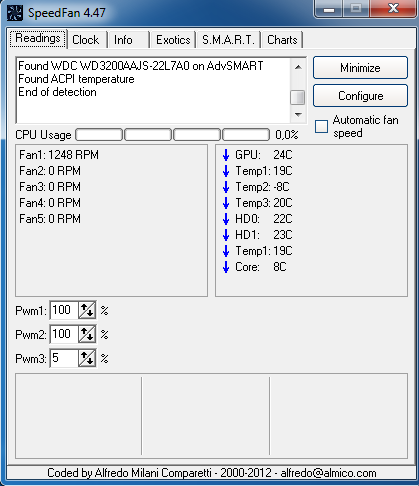The height and width of the screenshot is (486, 419).
Task: Click the Fan3: 0 RPM reading
Action: [50, 187]
